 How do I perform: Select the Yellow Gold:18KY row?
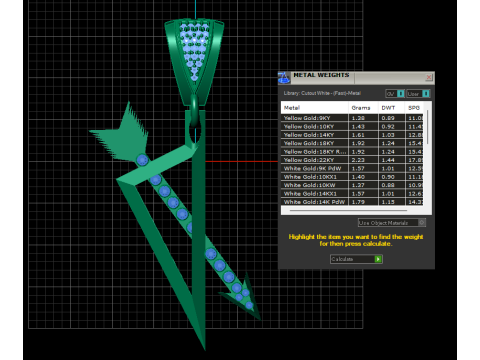(352, 143)
